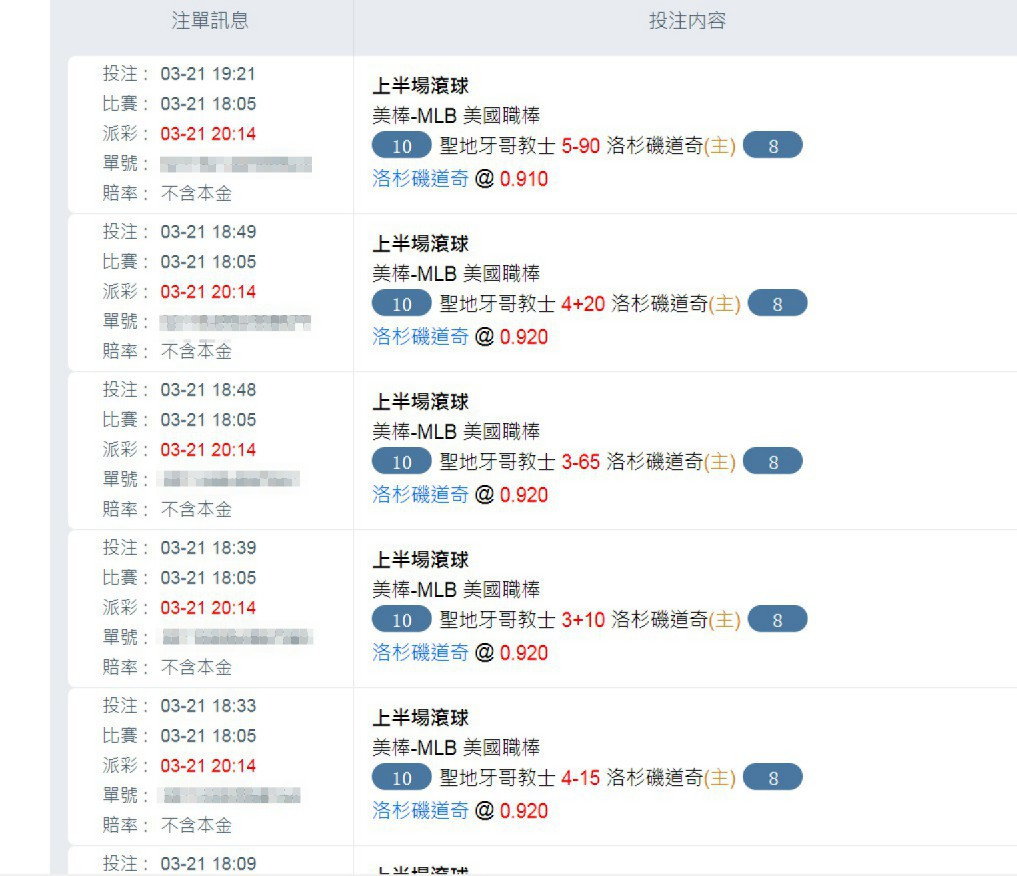Click score badge 10 in the 4-15 bet
Screen dimensions: 1017x876
401,777
